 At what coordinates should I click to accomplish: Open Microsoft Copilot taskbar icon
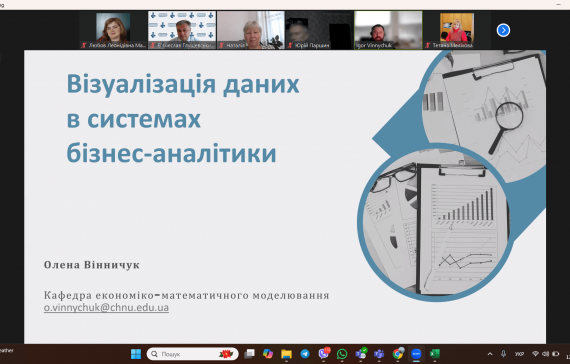click(268, 354)
